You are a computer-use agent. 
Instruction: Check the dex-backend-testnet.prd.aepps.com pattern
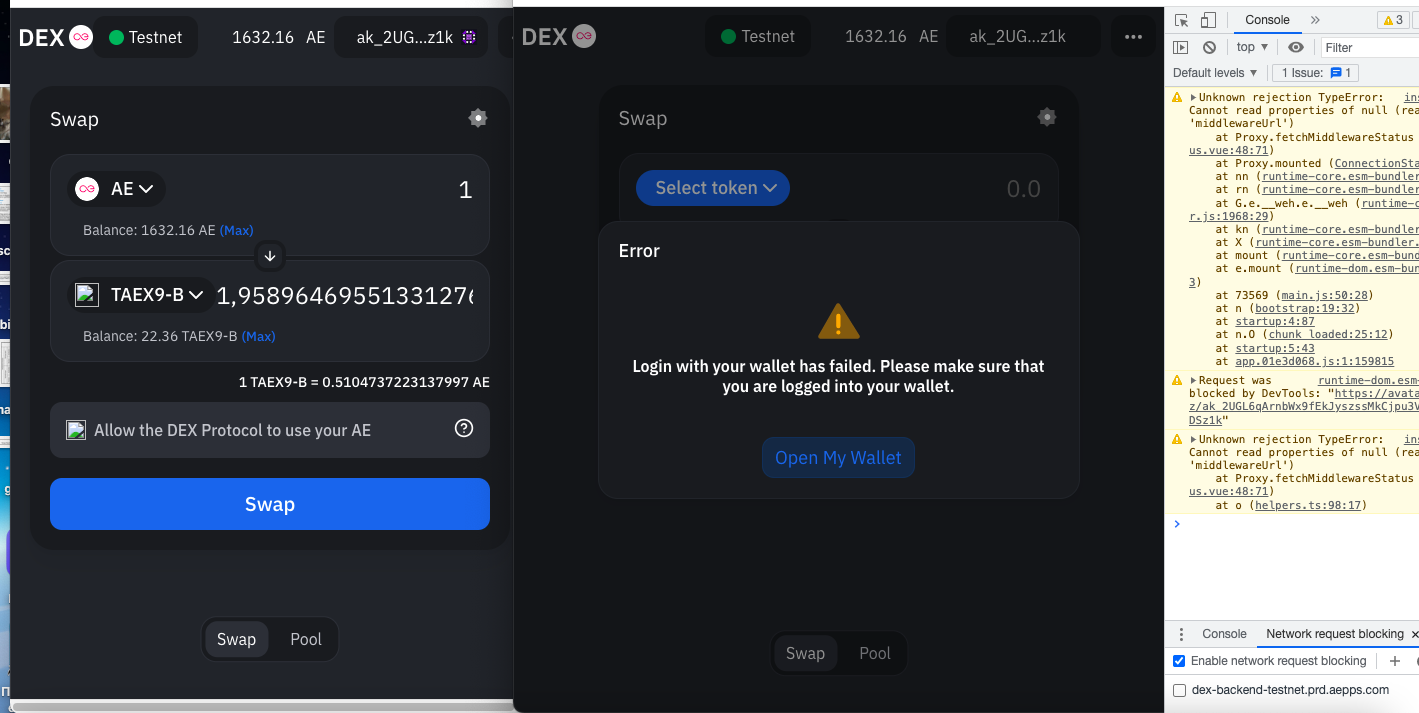pyautogui.click(x=1179, y=690)
